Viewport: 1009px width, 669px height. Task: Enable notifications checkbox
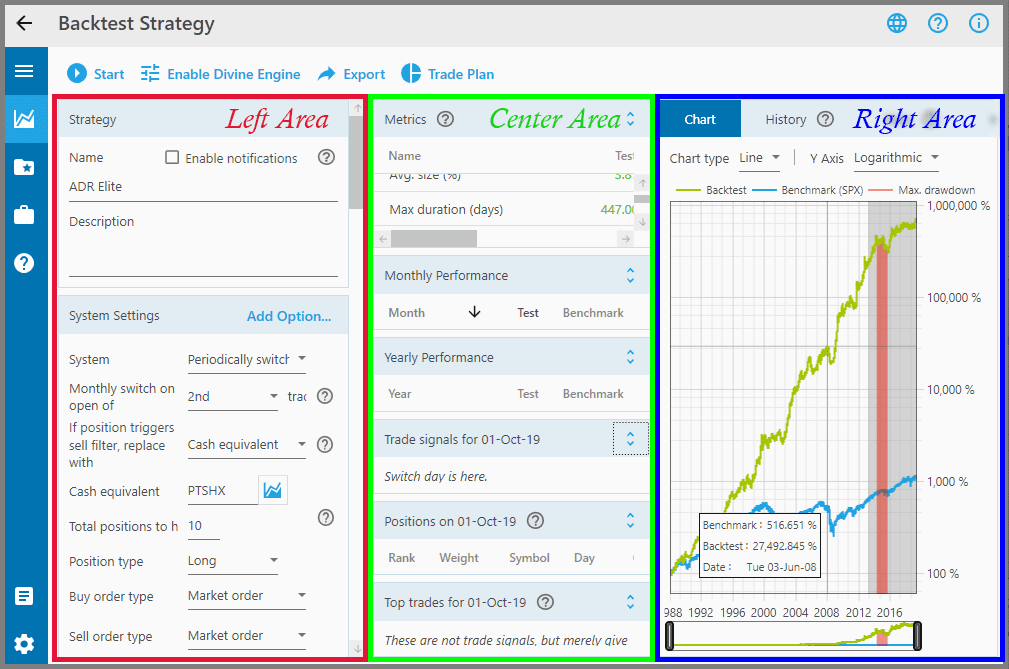[x=172, y=158]
